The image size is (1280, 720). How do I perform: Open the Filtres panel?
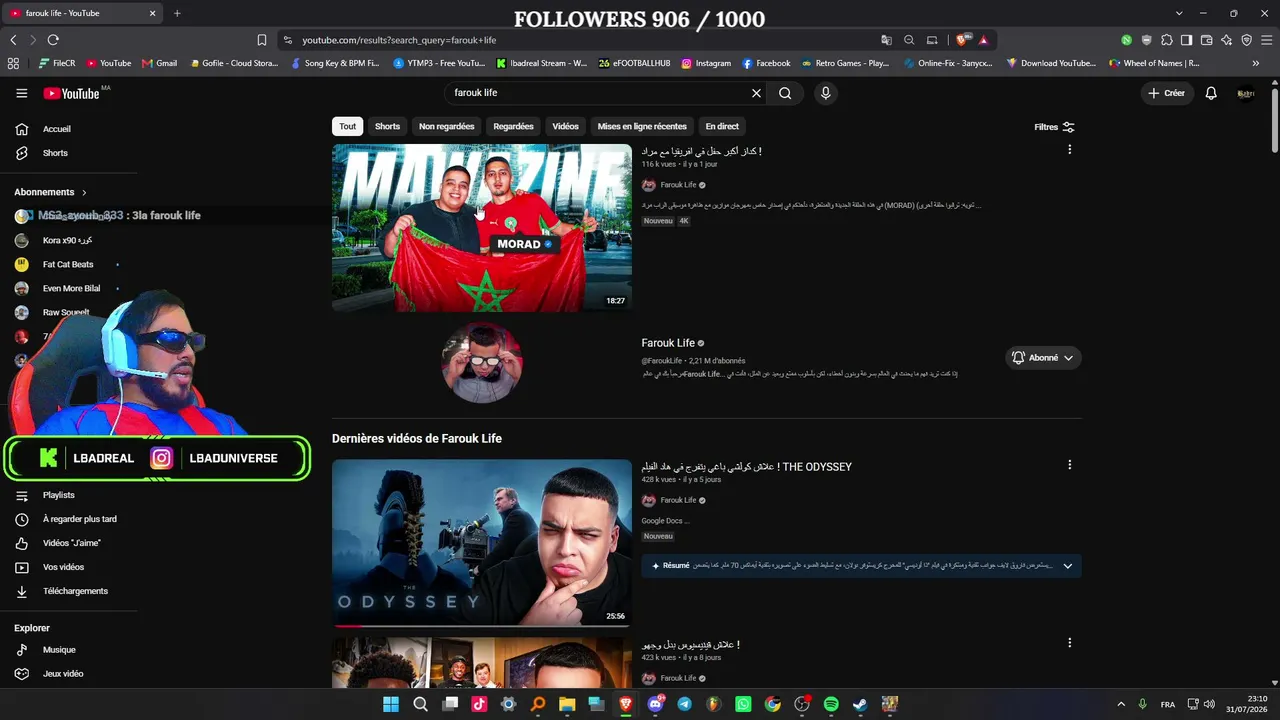click(1054, 127)
